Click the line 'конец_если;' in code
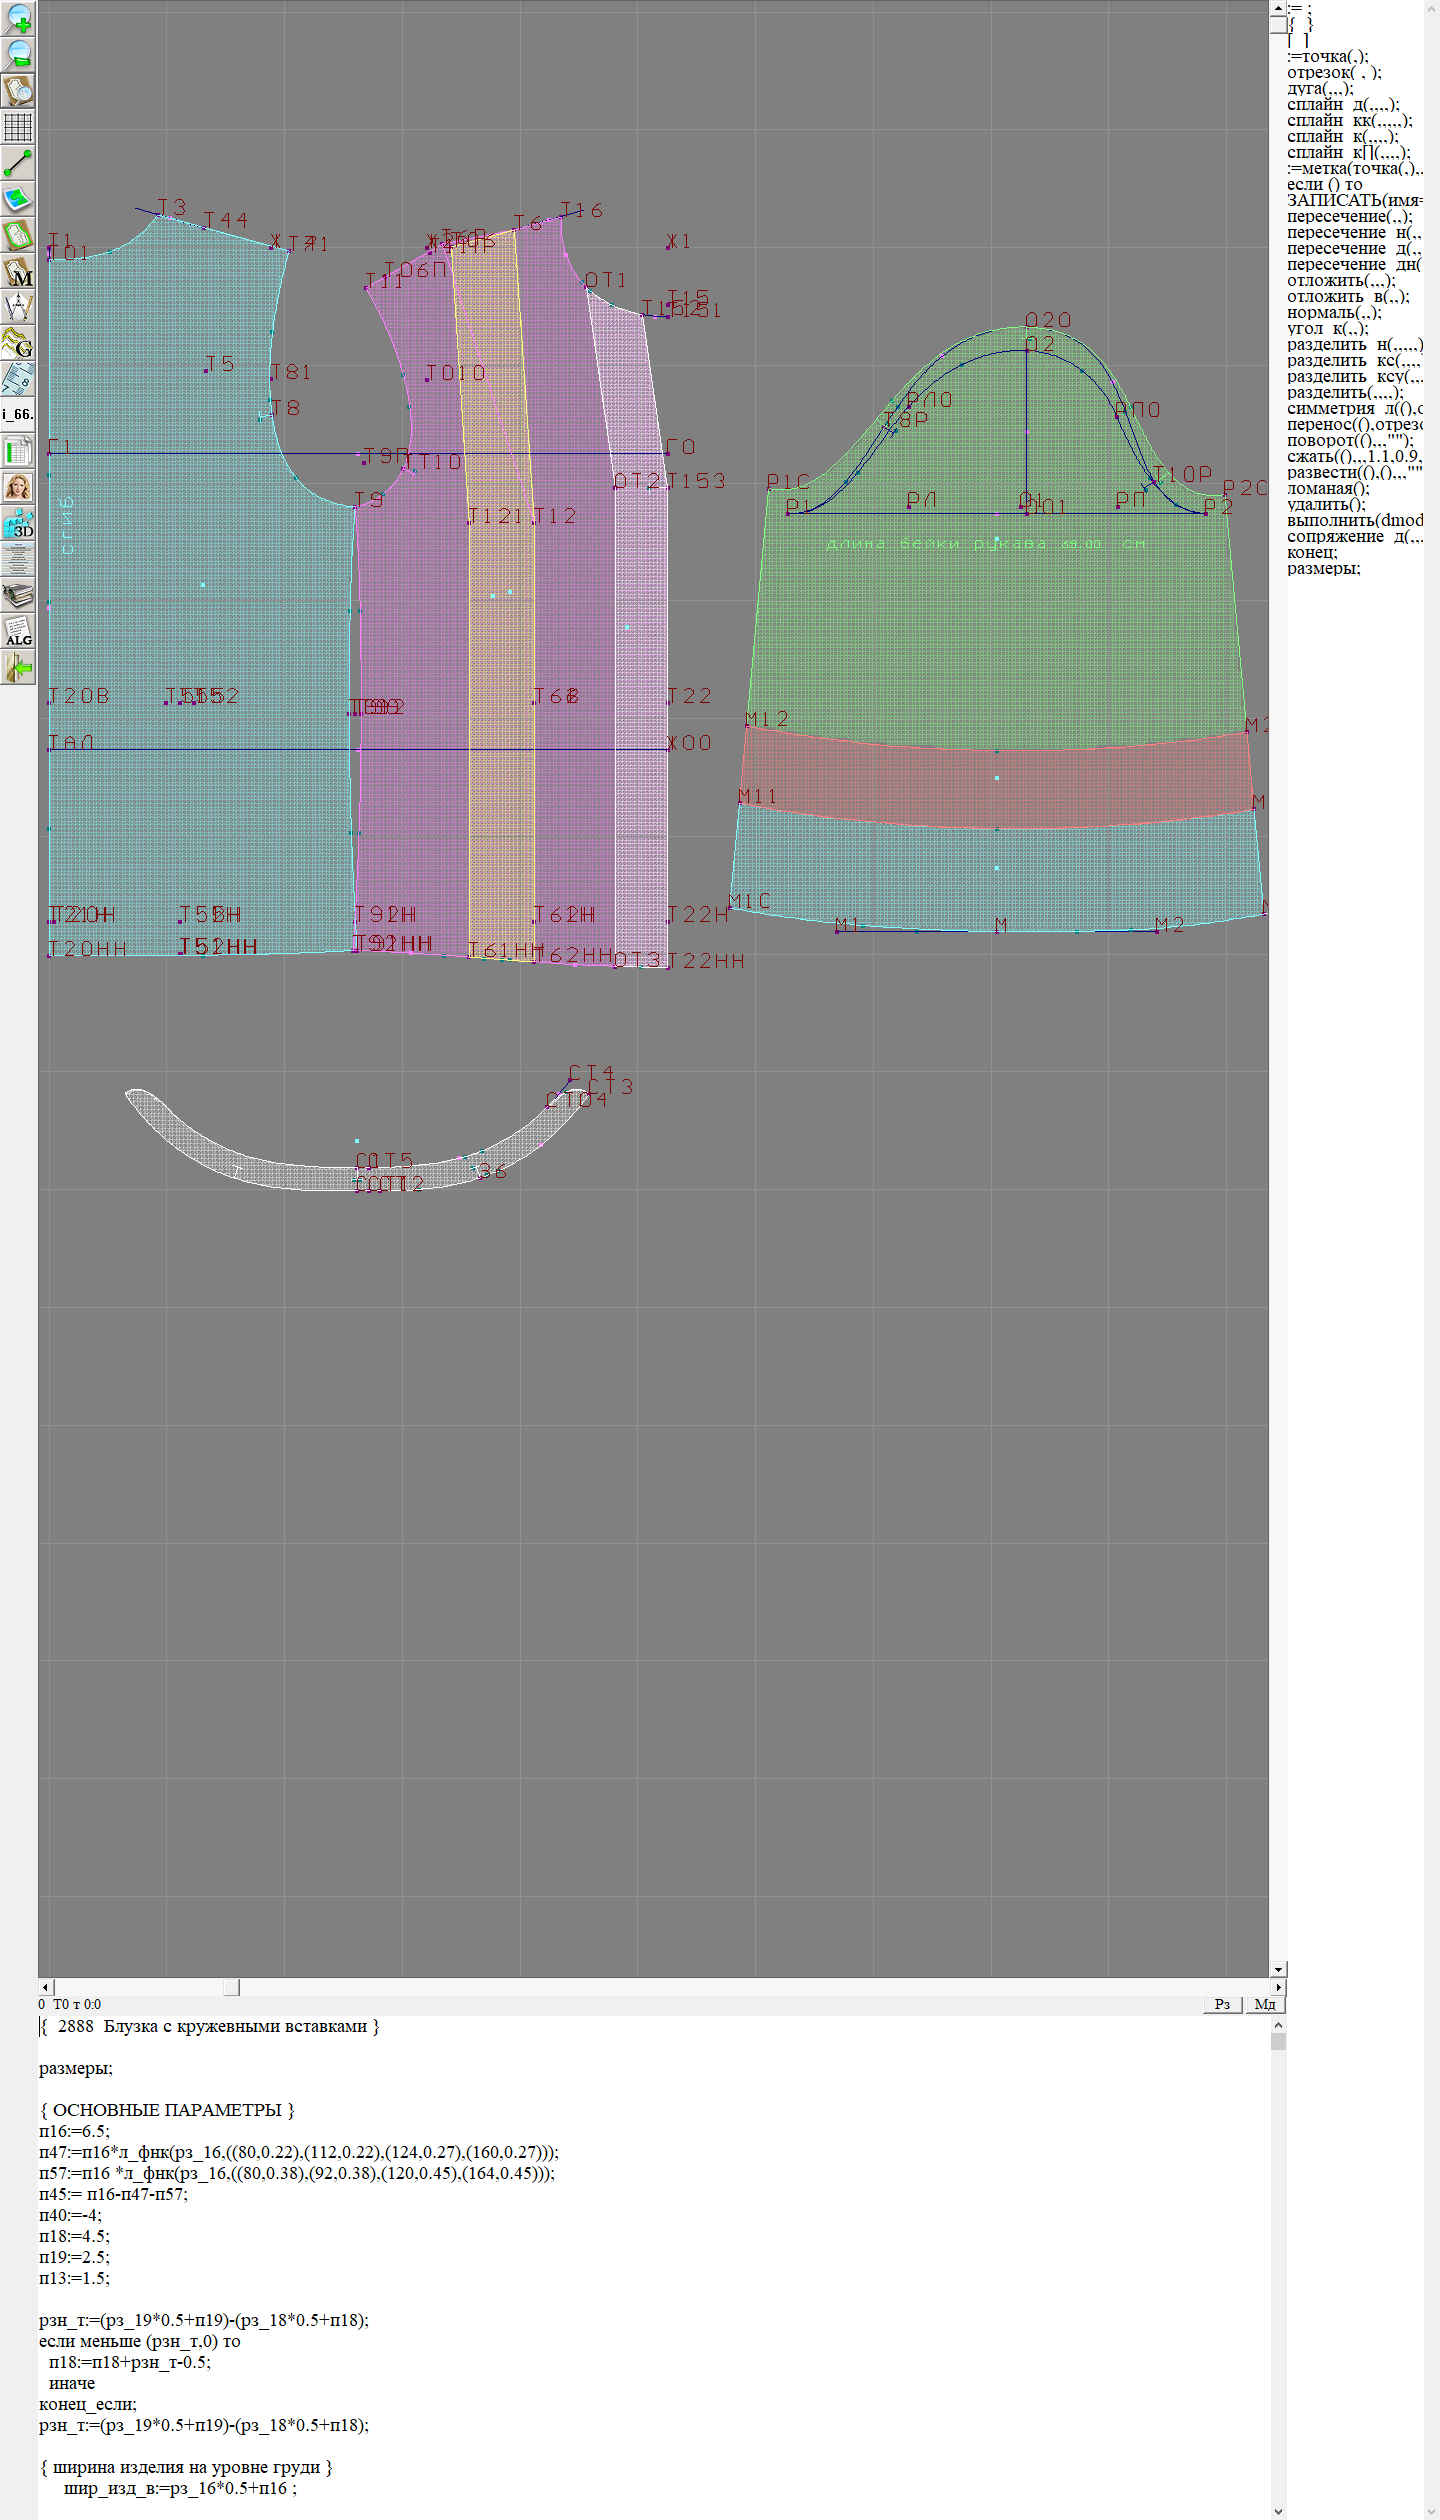Screen dimensions: 1440x2520 (88, 2403)
